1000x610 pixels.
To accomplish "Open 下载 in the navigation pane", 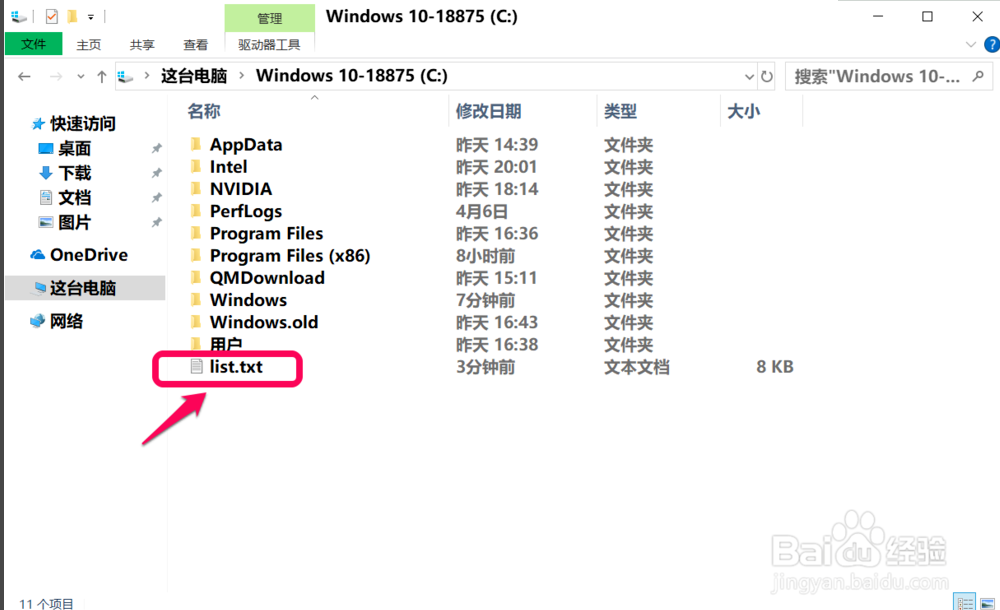I will coord(75,173).
